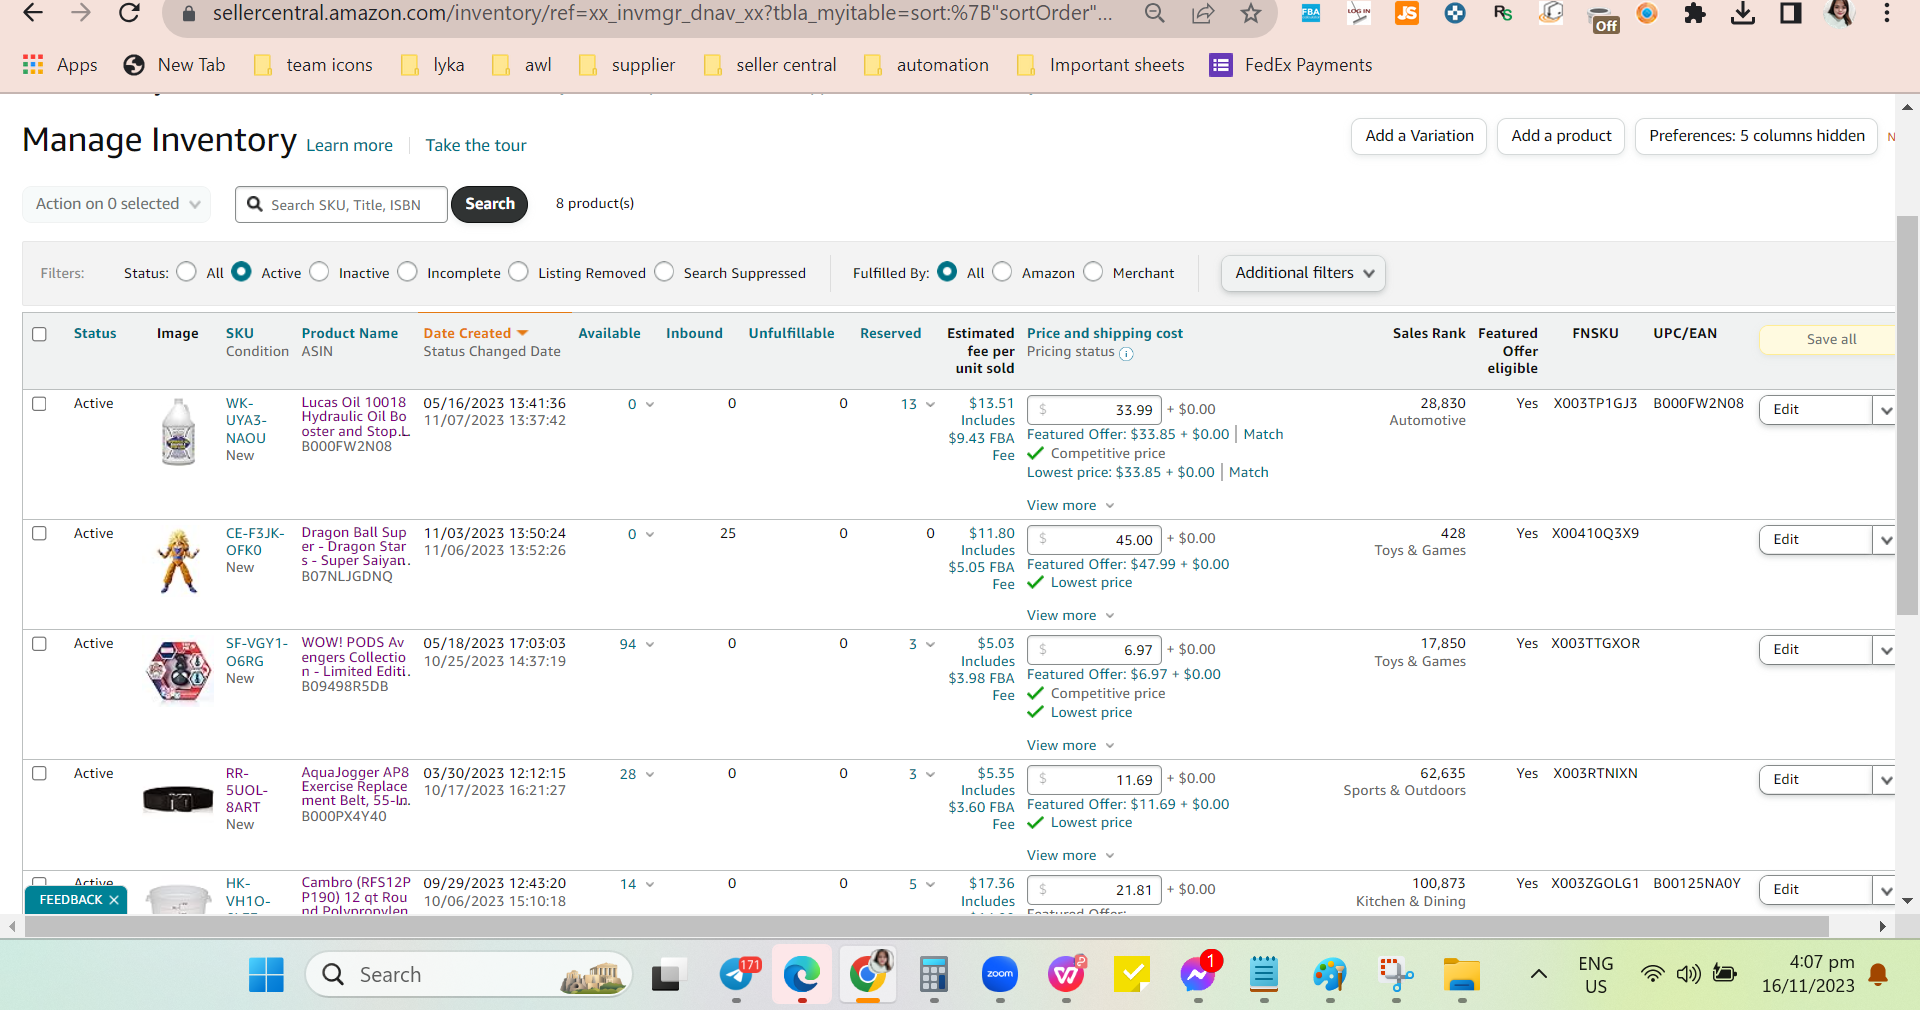Edit the 45.00 price field for Dragon Ball
The width and height of the screenshot is (1920, 1010).
pos(1095,540)
